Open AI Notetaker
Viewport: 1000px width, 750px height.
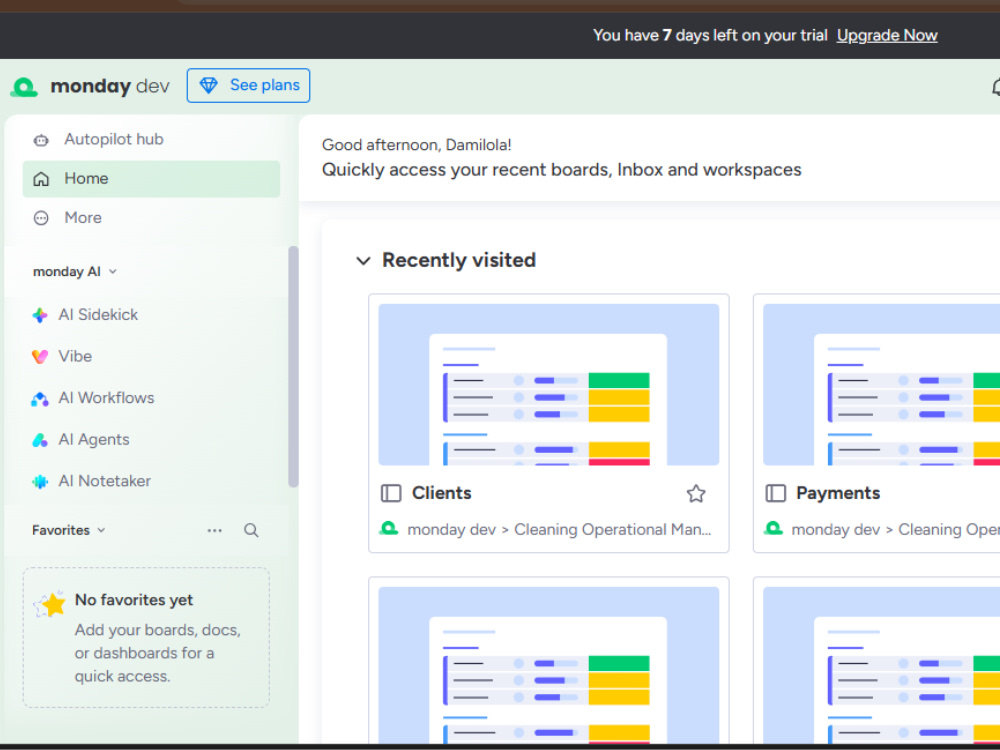coord(105,481)
